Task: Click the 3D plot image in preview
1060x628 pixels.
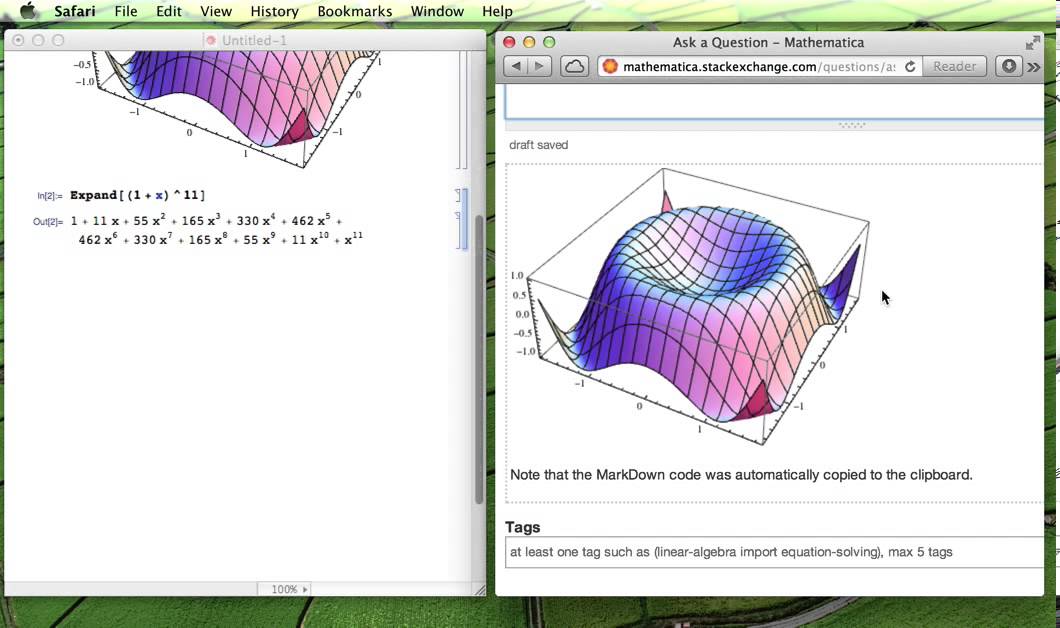Action: click(691, 306)
